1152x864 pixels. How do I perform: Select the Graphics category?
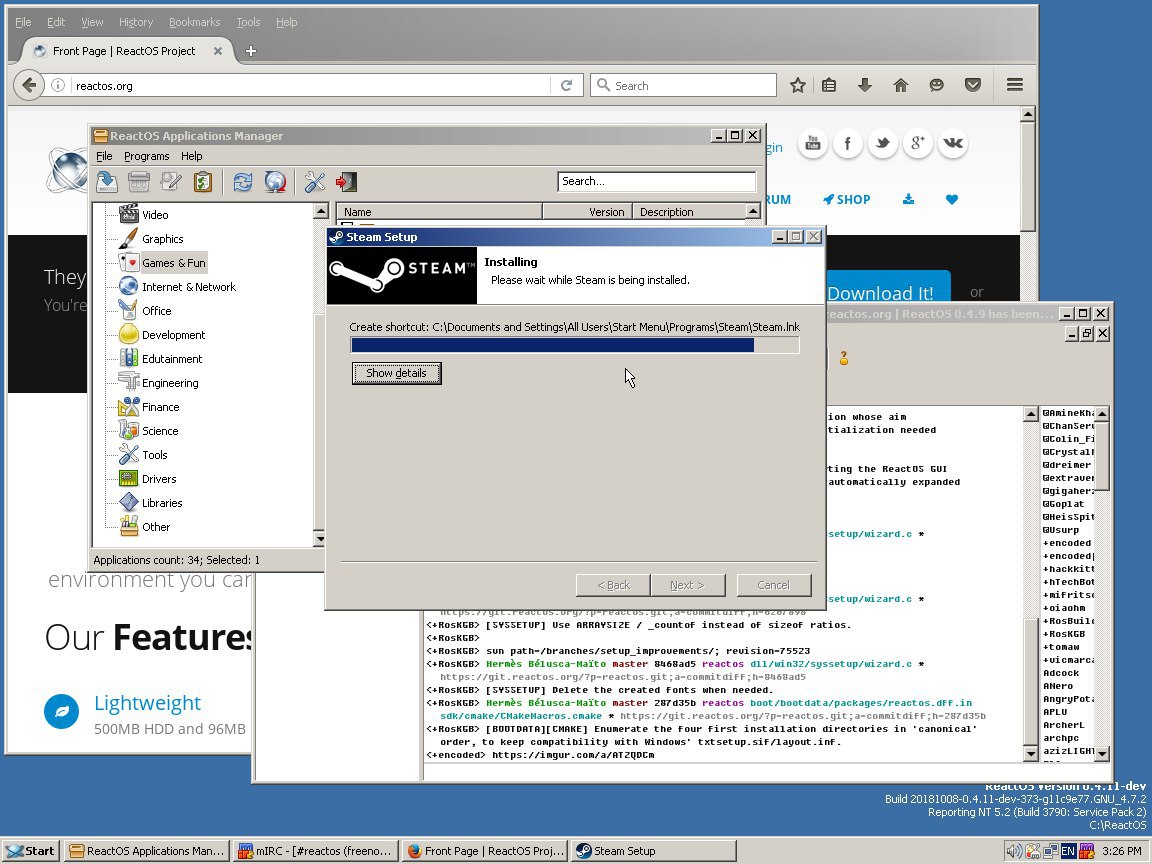pyautogui.click(x=162, y=239)
